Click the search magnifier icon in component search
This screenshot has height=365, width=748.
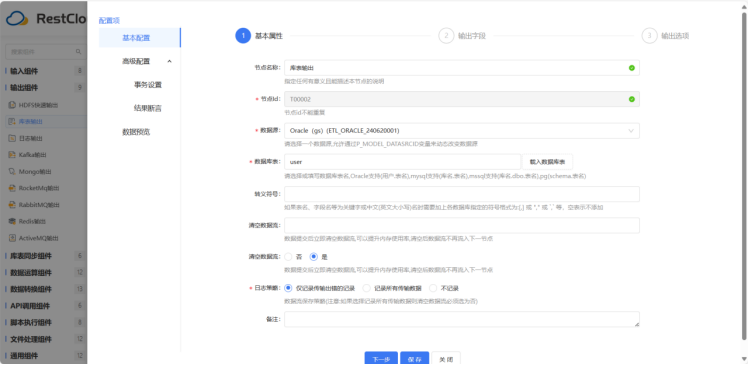[79, 52]
